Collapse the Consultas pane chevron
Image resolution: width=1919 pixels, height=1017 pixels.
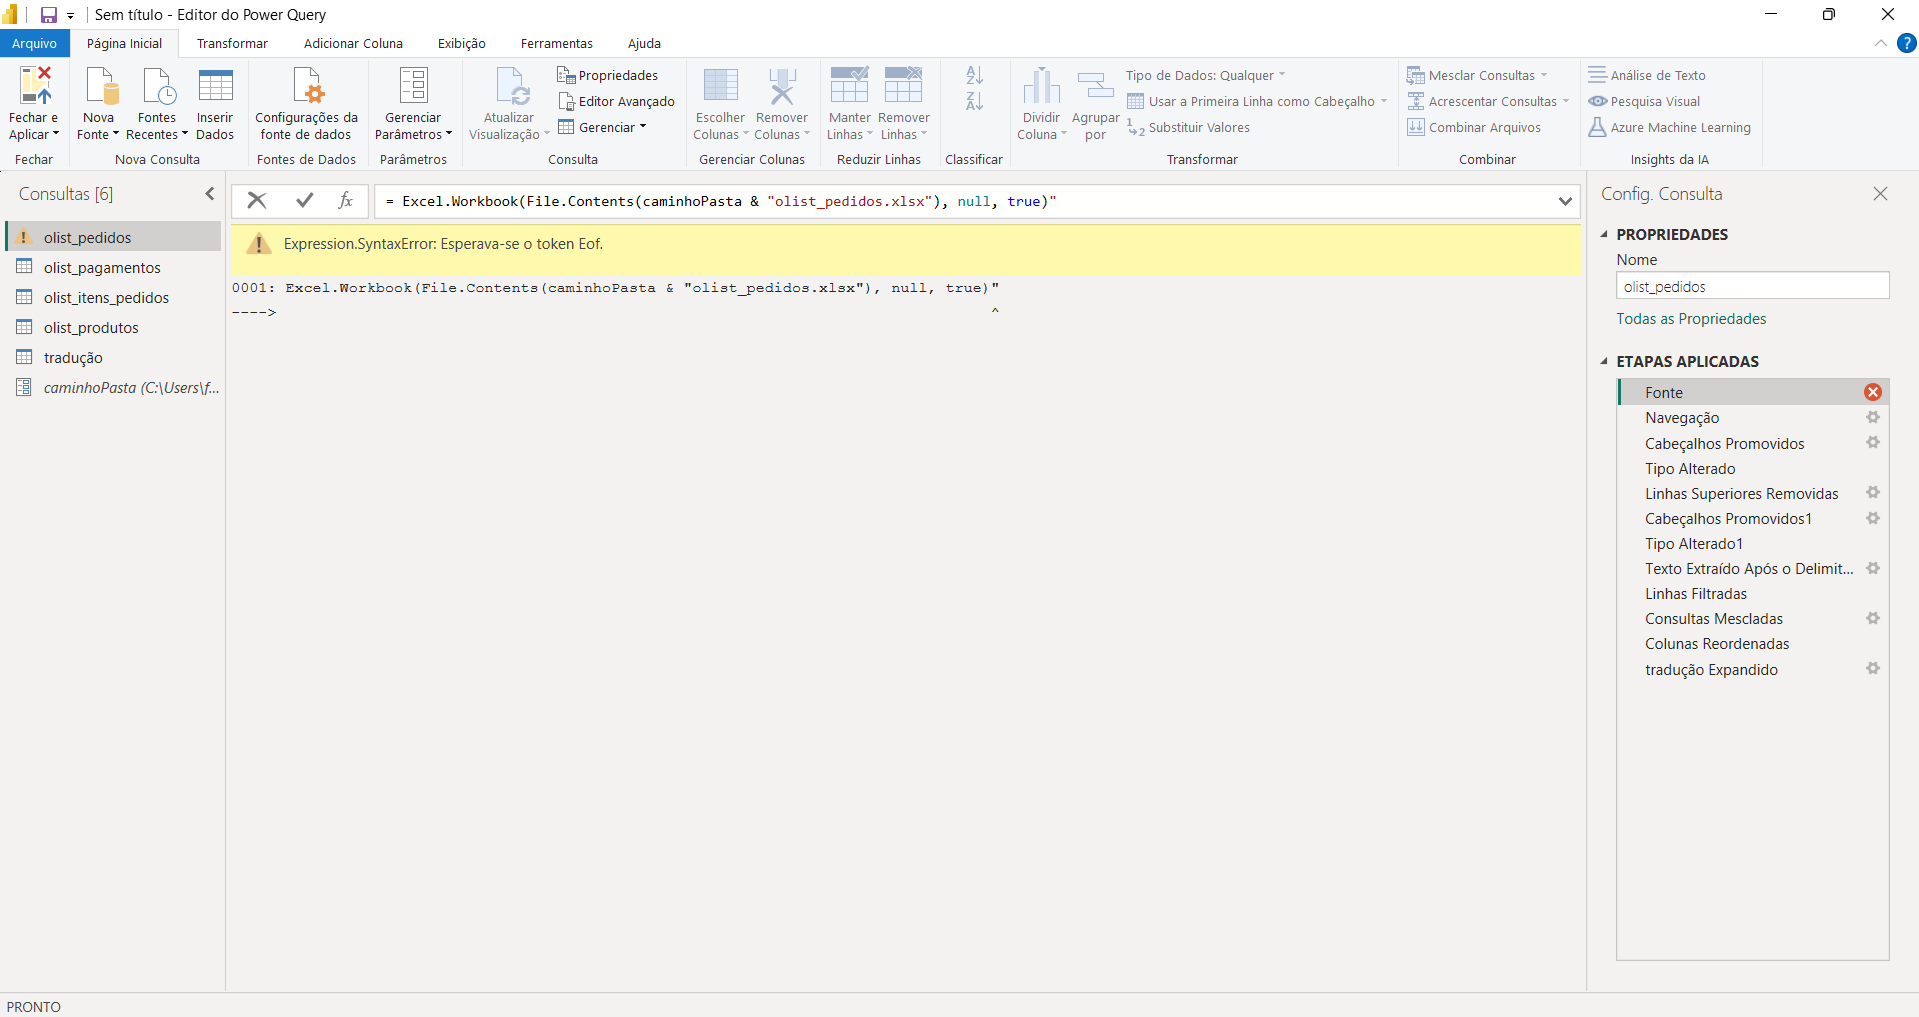(x=209, y=194)
